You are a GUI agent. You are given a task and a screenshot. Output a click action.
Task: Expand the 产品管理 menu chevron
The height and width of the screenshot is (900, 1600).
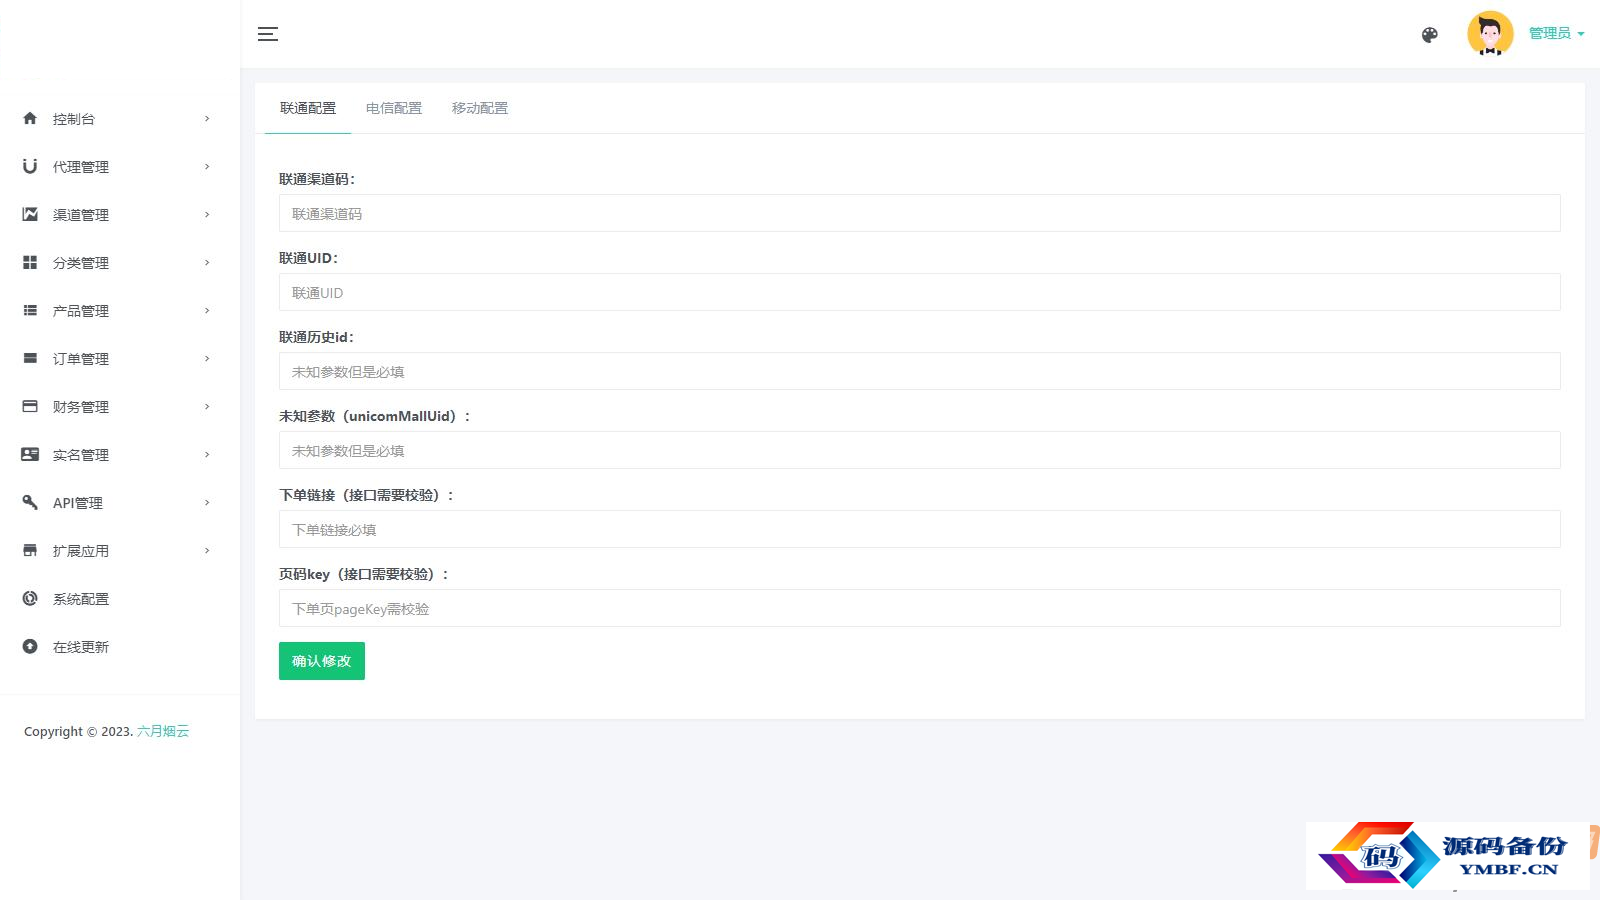207,310
